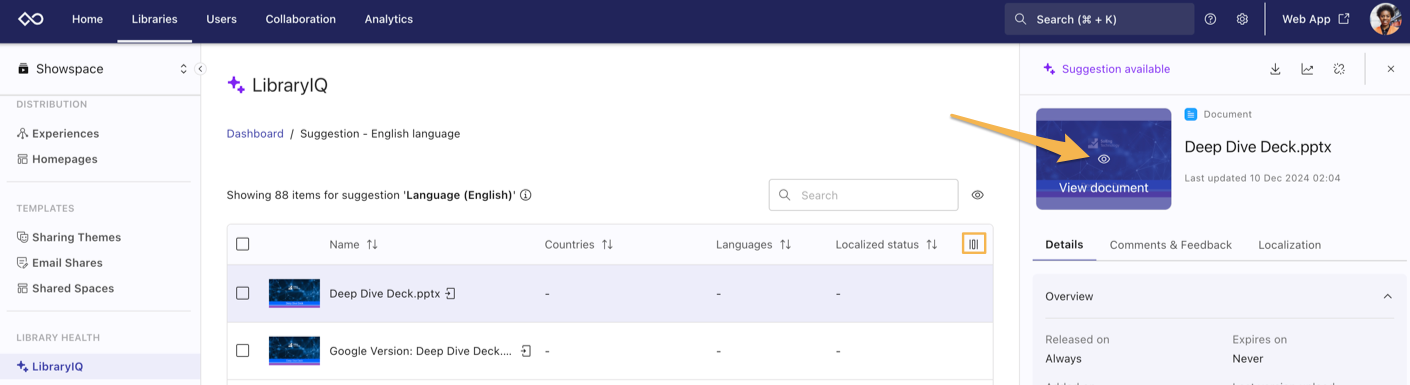Click the open icon beside Google Version row

[526, 351]
